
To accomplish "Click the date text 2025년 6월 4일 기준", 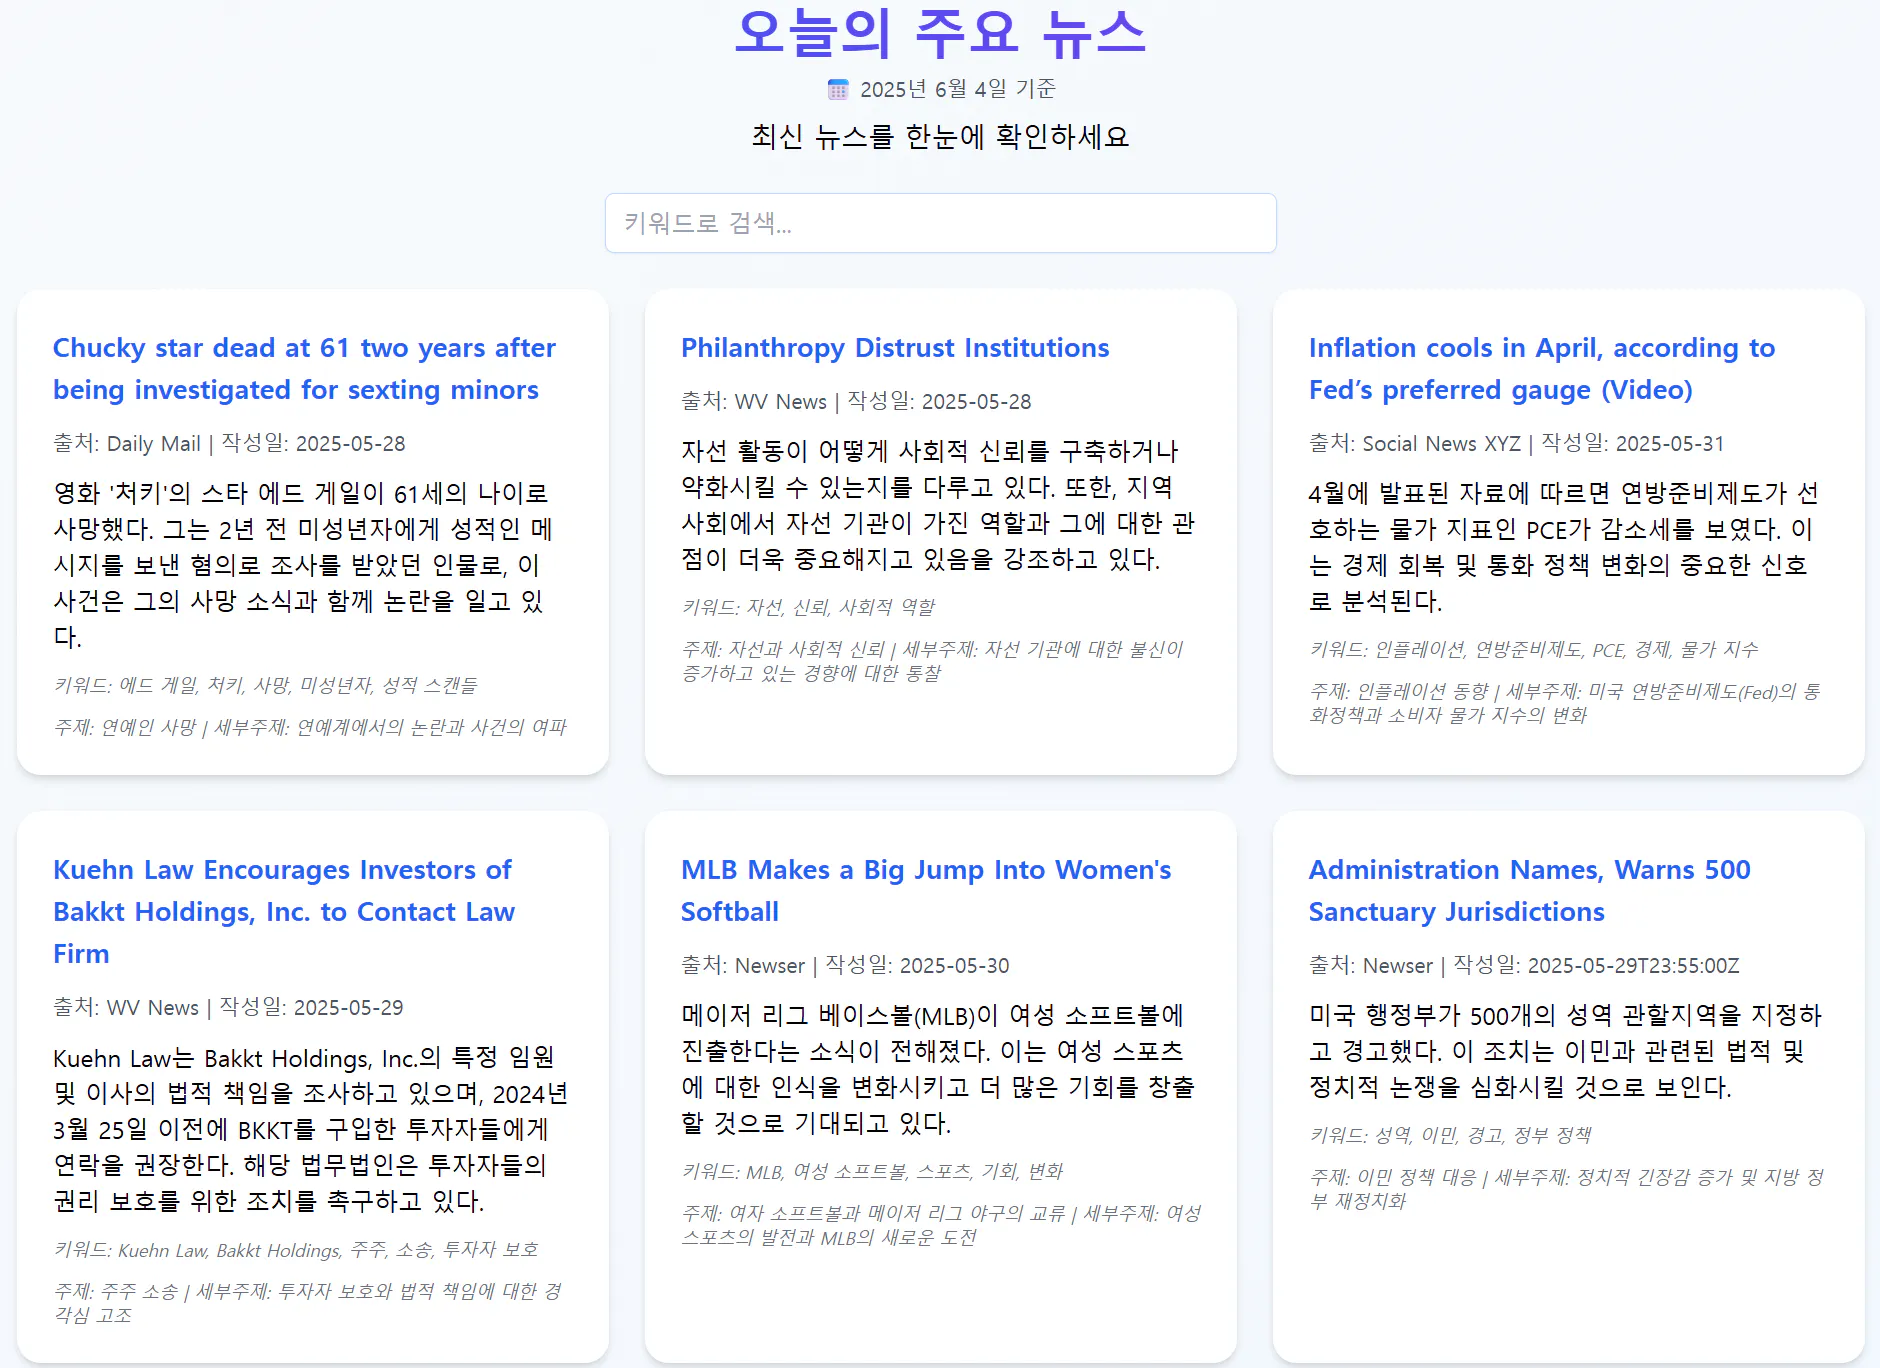I will point(957,90).
